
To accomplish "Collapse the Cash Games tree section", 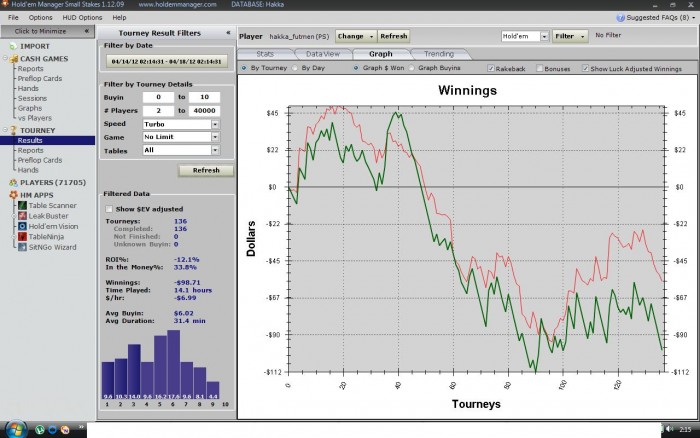I will click(x=5, y=58).
